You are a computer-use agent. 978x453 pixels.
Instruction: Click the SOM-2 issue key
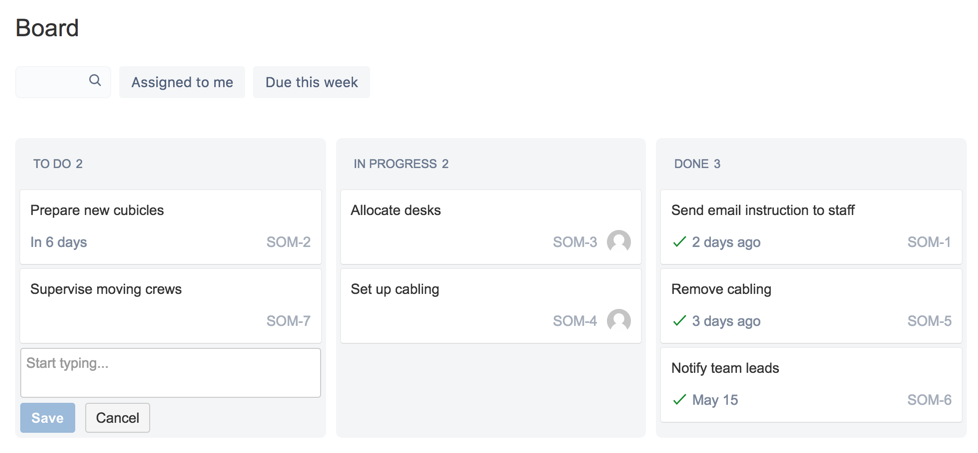288,242
